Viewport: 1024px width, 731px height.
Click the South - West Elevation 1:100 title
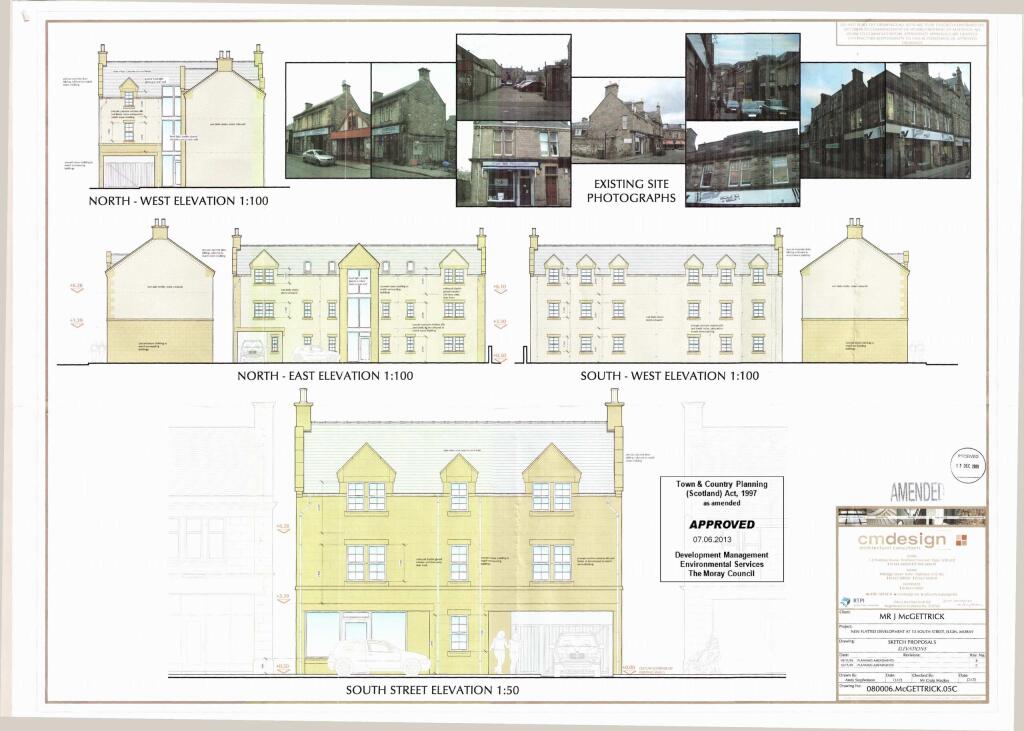coord(669,376)
